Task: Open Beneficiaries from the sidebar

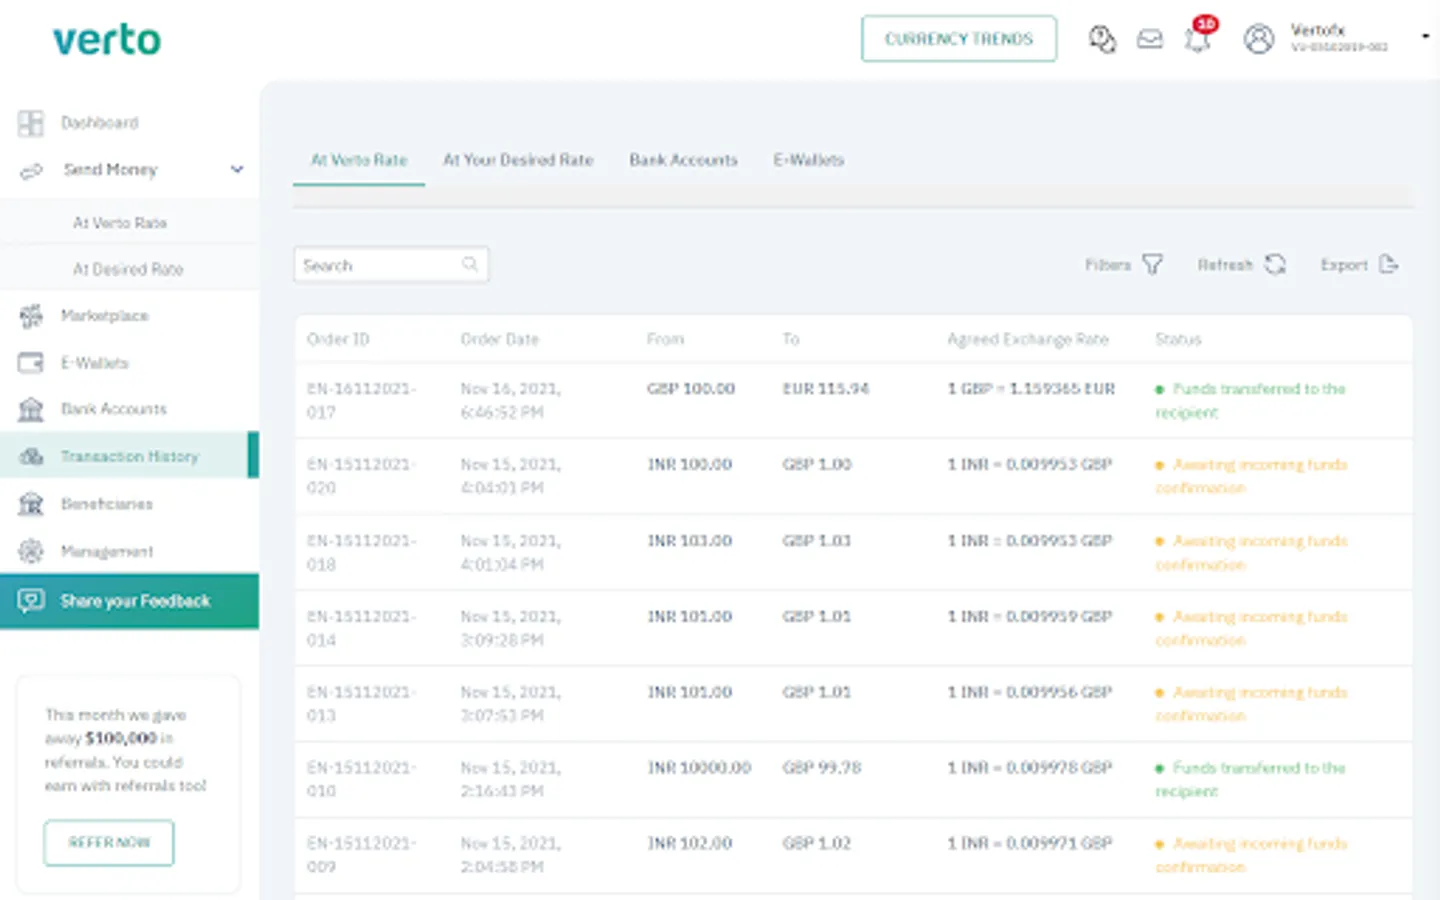Action: 107,504
